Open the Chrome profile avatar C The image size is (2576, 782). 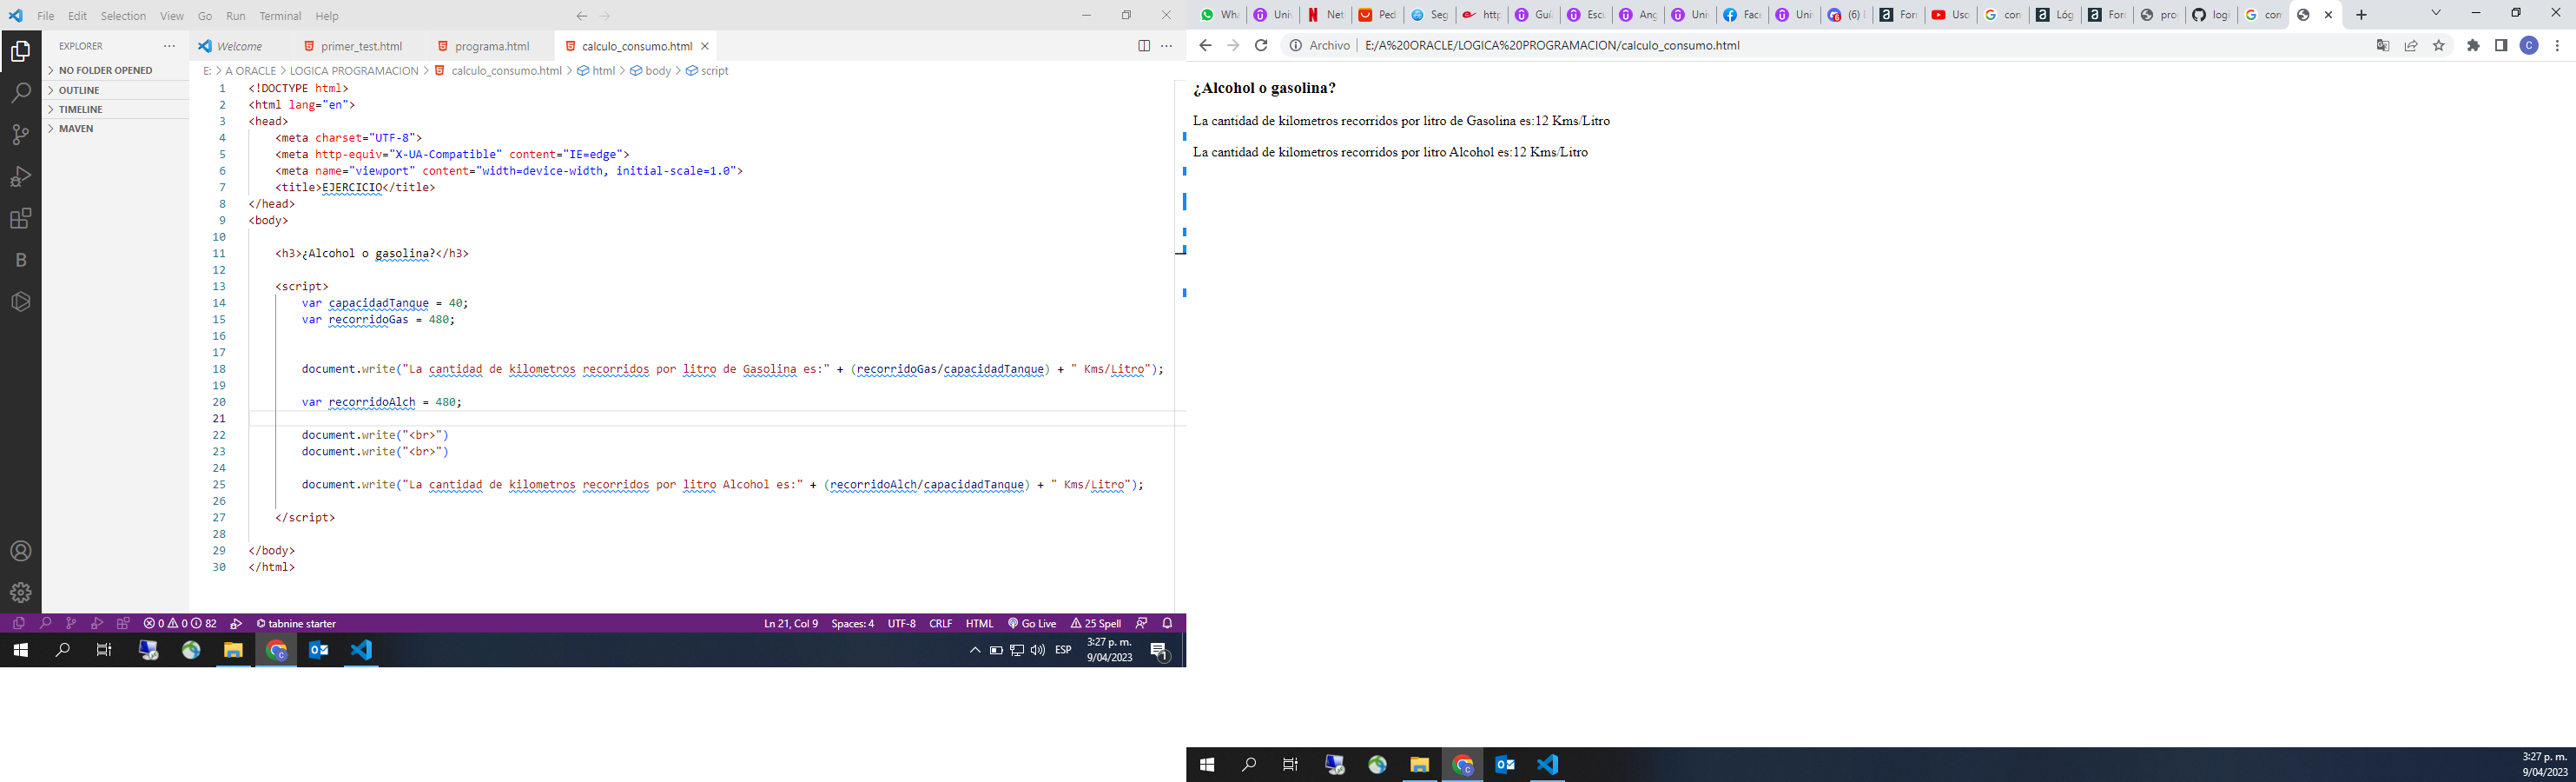(x=2529, y=45)
